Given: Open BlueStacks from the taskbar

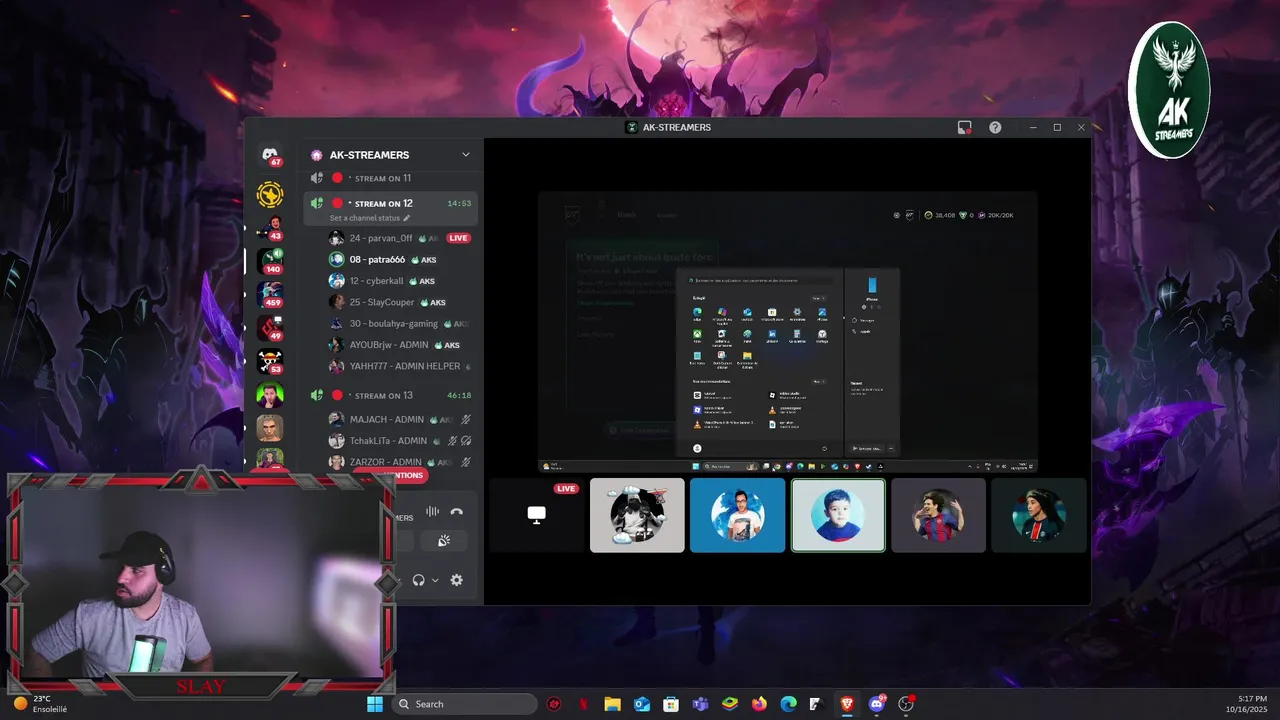Looking at the screenshot, I should pyautogui.click(x=730, y=704).
